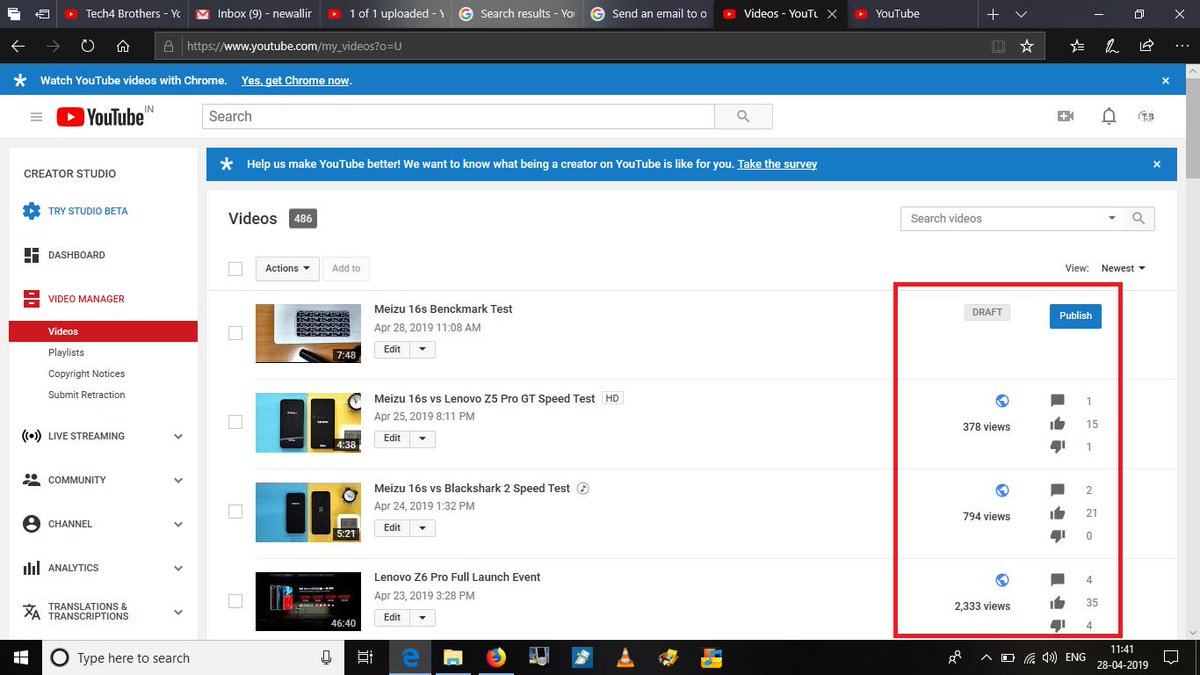Open the View Newest sort dropdown

1123,268
